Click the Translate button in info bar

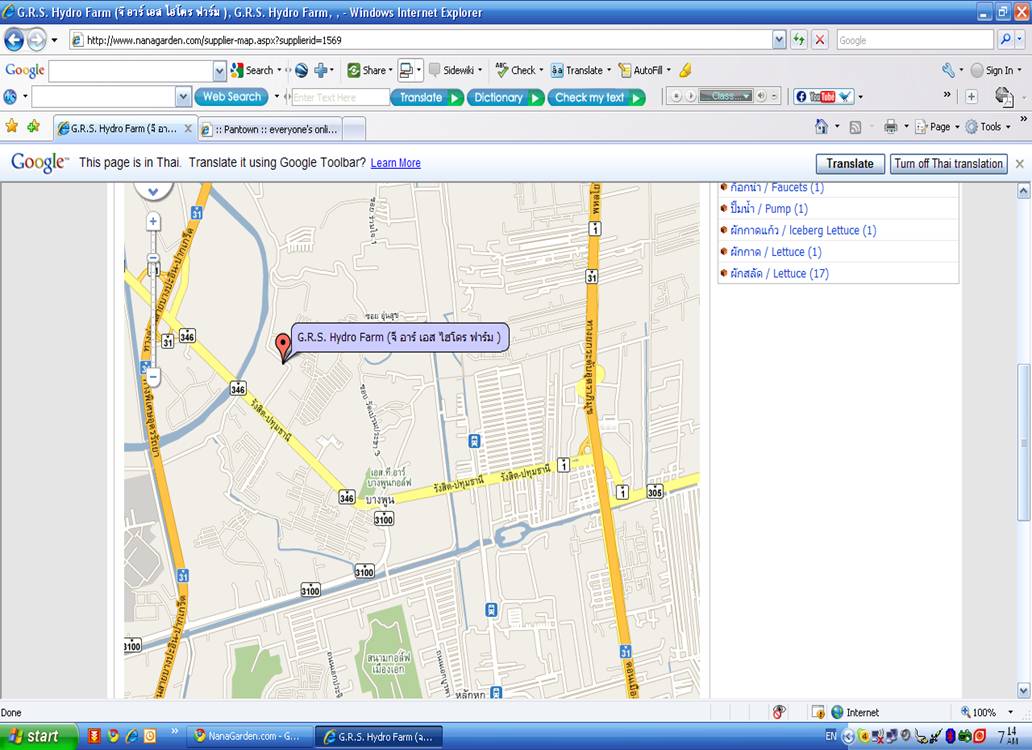849,164
